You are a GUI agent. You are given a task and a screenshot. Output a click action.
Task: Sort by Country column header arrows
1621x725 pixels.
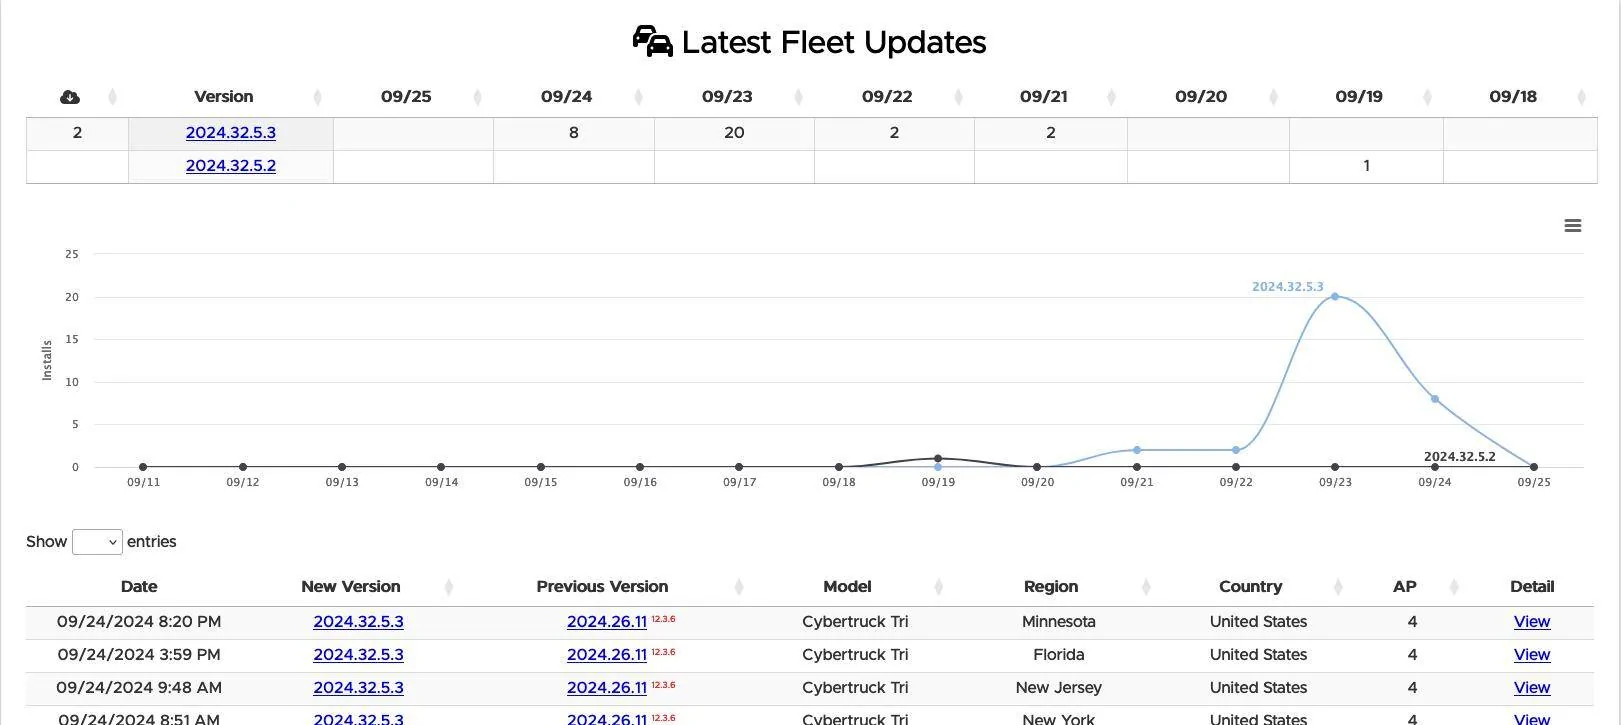coord(1338,587)
